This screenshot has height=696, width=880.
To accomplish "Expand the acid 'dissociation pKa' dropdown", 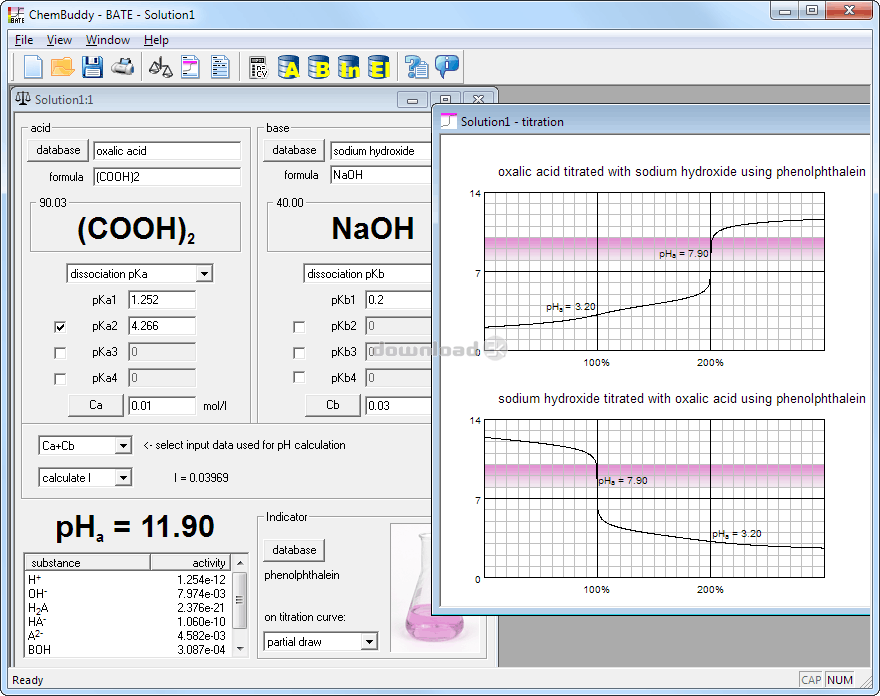I will [x=204, y=274].
